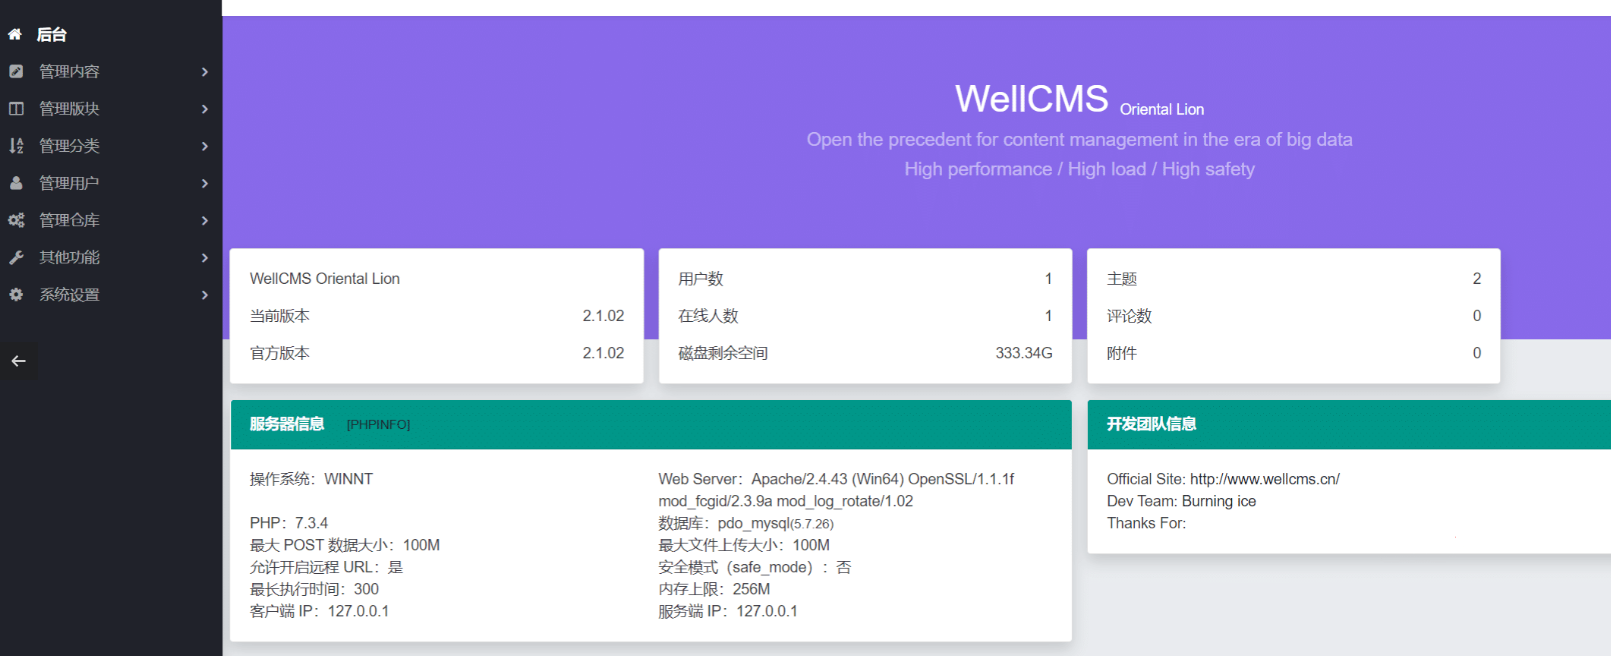Expand the 系统设置 chevron arrow
Screen dimensions: 1611x656
click(204, 295)
